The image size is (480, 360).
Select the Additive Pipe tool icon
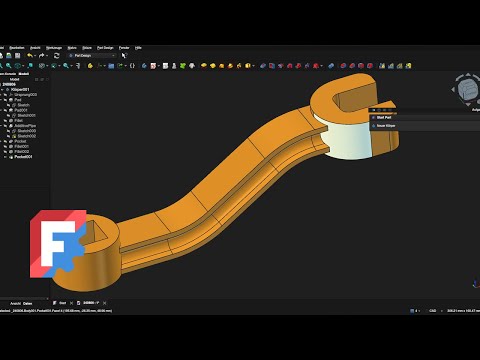[230, 66]
